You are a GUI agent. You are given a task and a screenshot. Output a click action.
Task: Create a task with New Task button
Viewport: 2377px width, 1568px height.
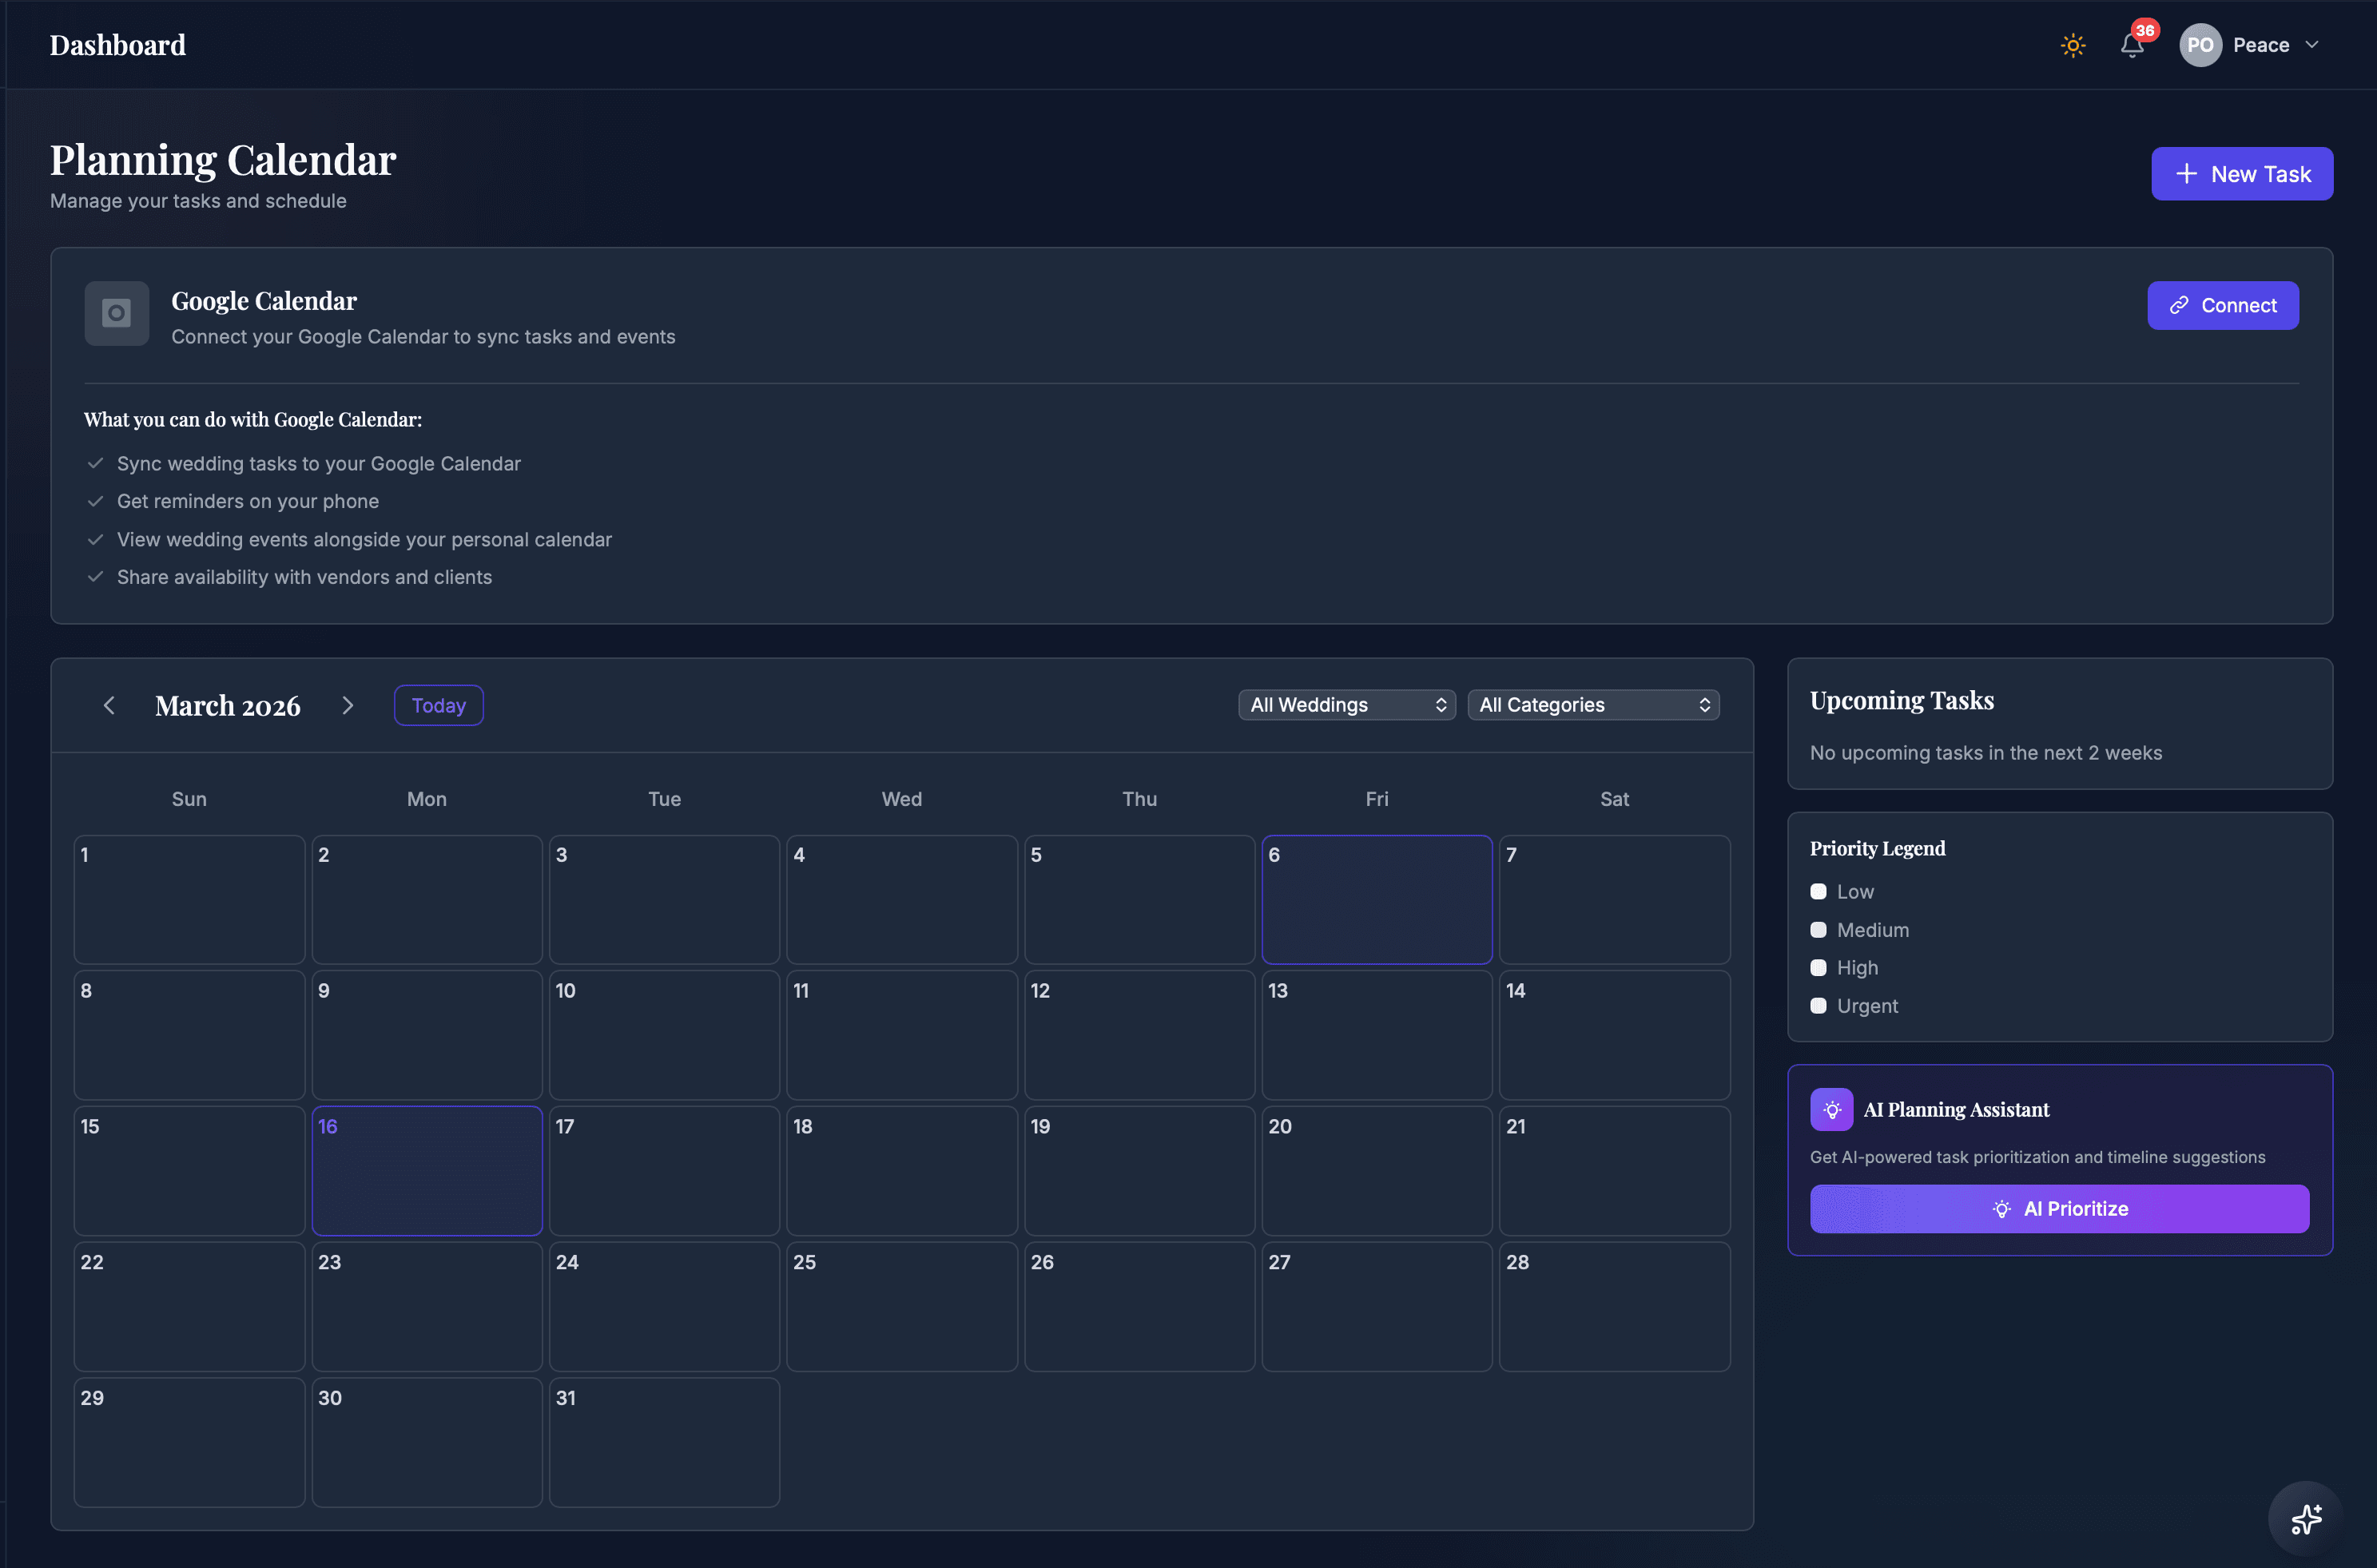(x=2242, y=173)
